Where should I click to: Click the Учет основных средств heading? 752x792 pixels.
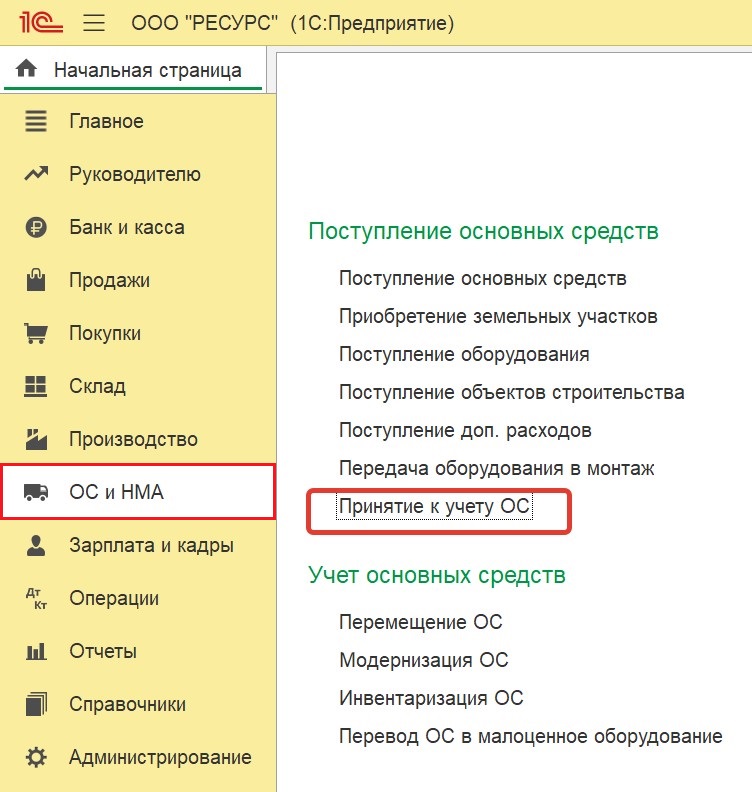click(x=437, y=575)
